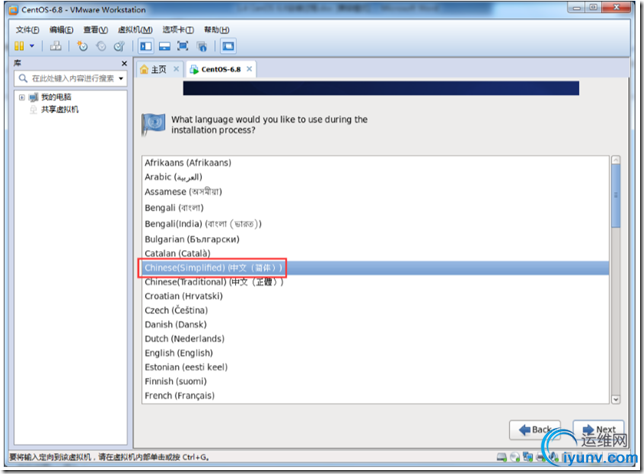The width and height of the screenshot is (644, 474).
Task: Select English (English) language
Action: click(x=375, y=353)
